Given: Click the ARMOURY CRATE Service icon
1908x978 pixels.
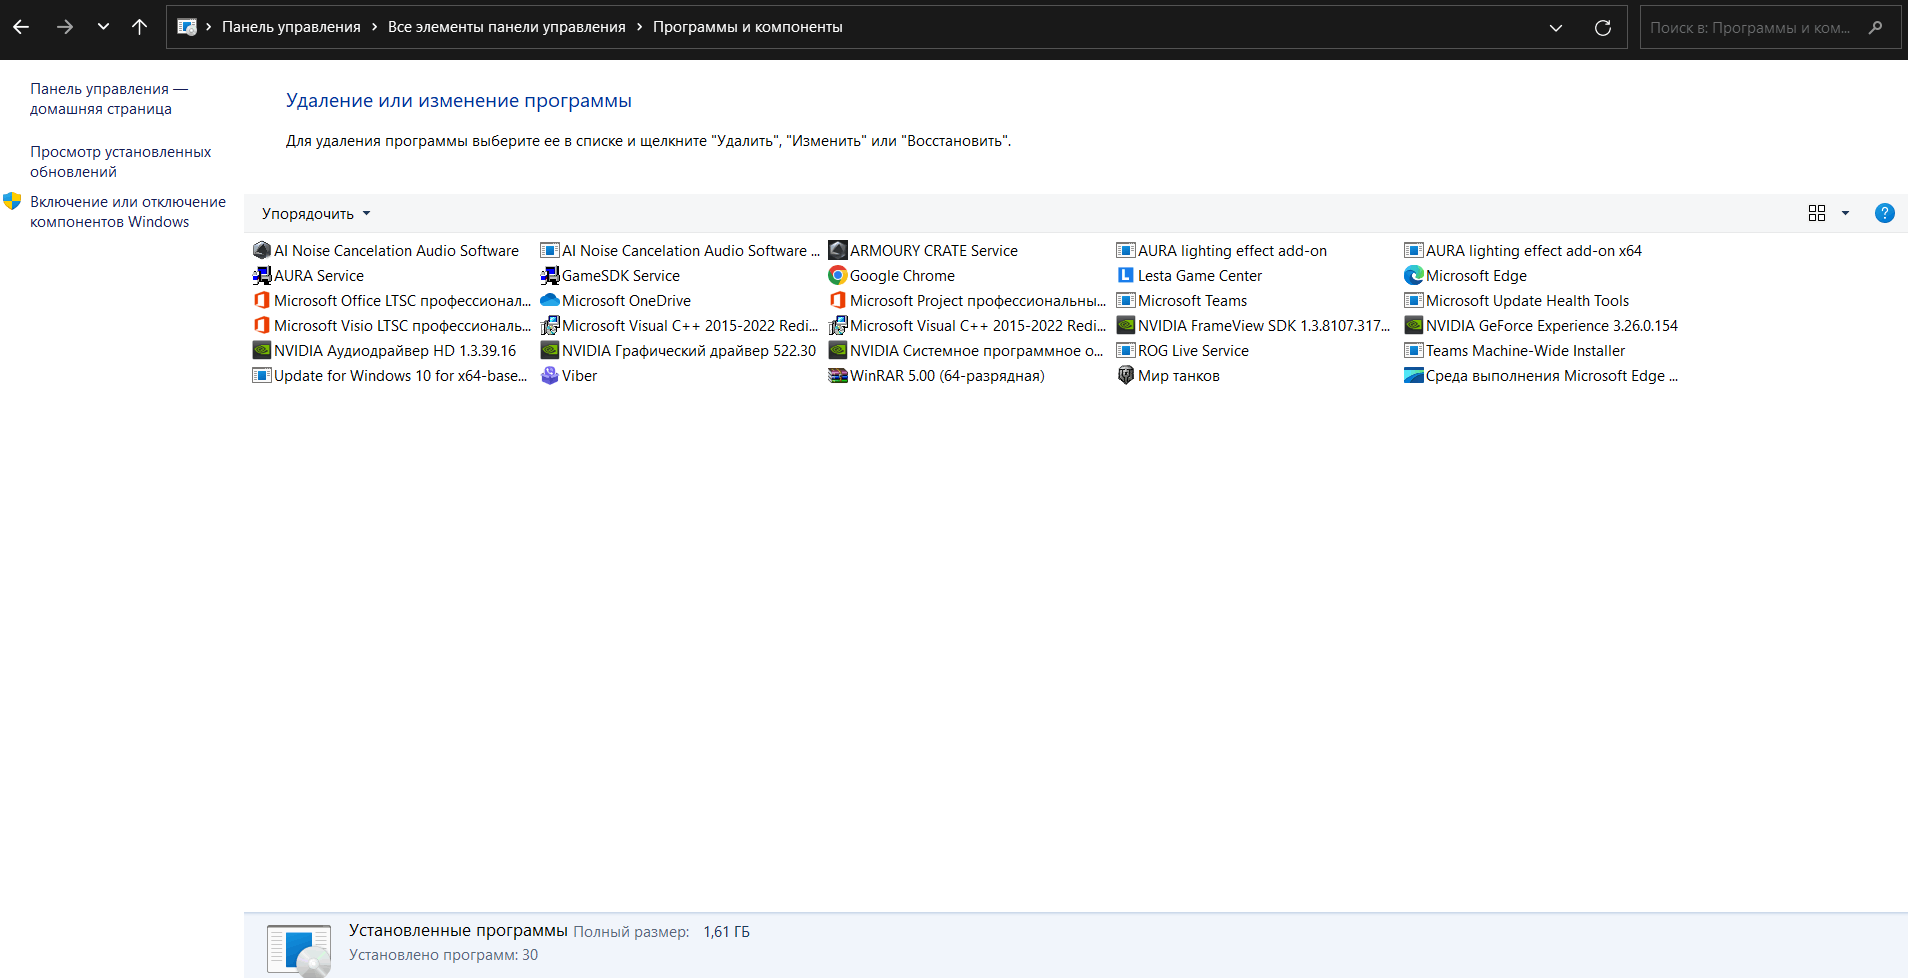Looking at the screenshot, I should 838,251.
